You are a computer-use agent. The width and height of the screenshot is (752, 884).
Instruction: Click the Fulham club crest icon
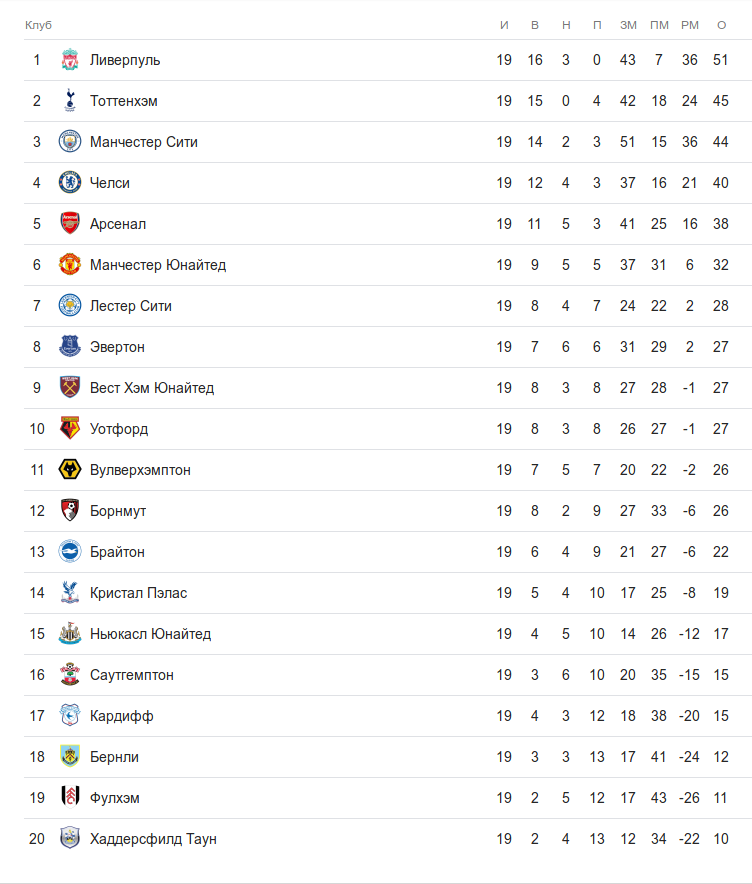[69, 798]
